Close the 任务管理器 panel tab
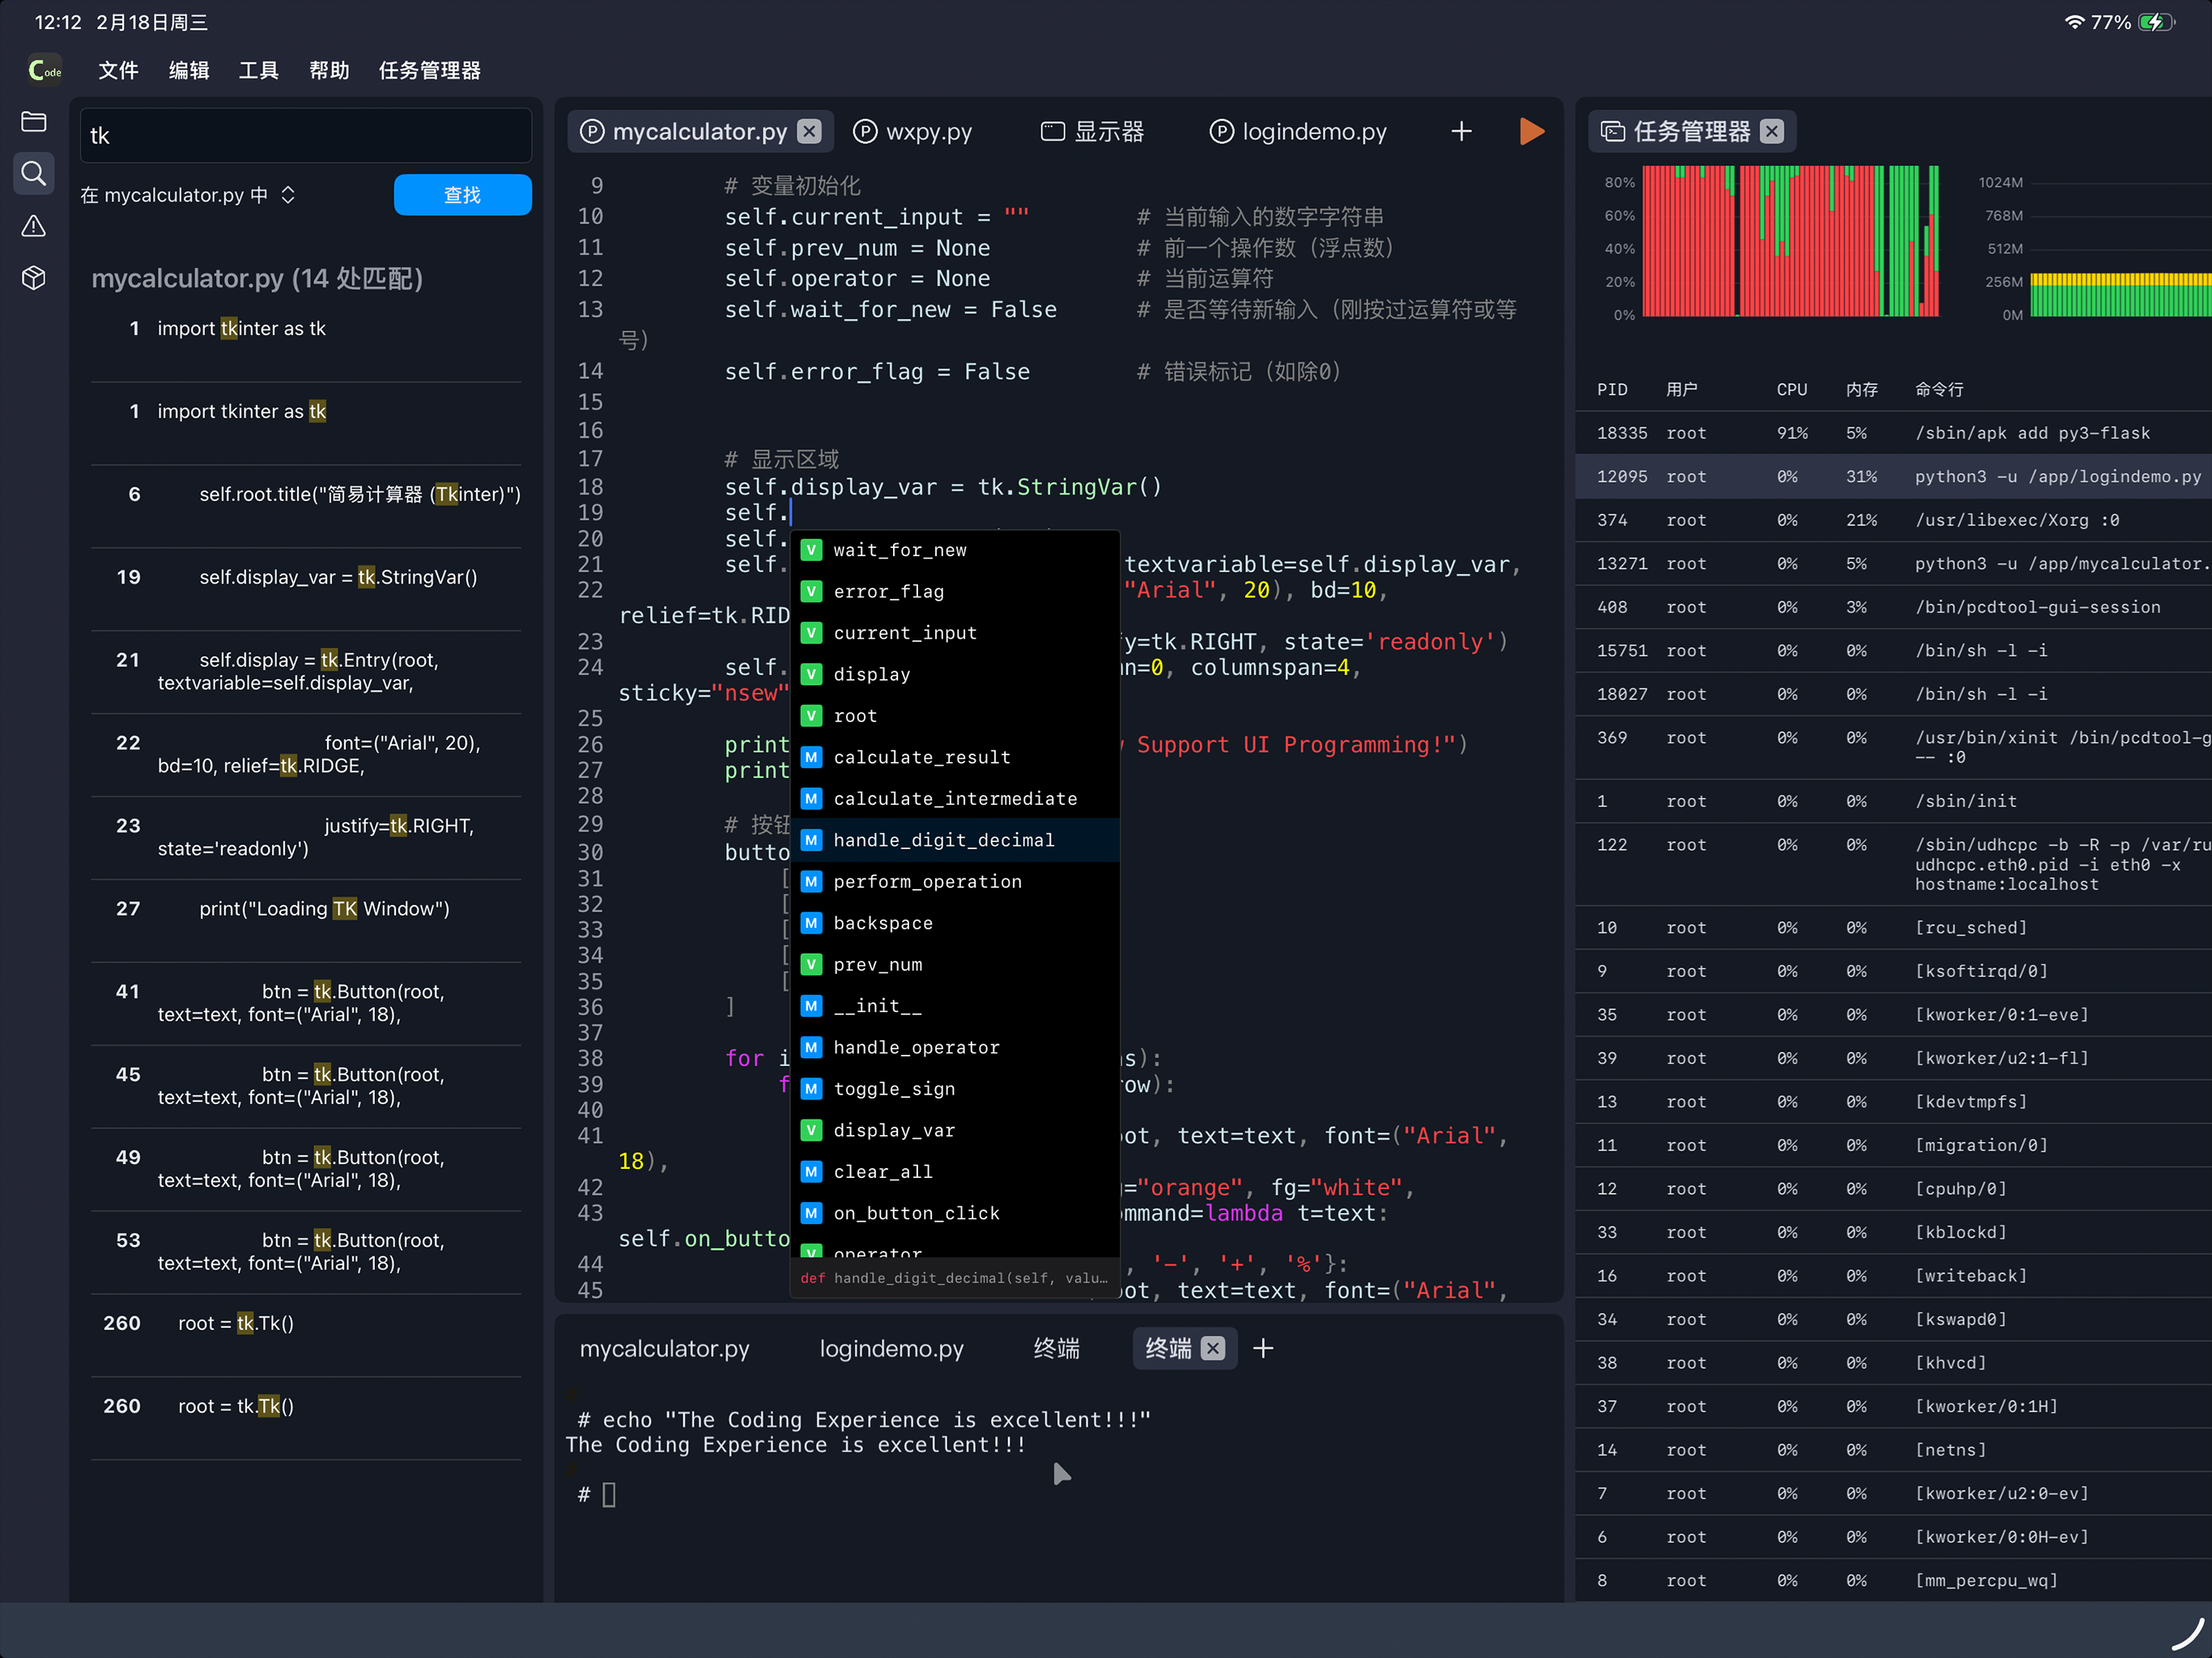Screen dimensions: 2212x1658 pos(1771,131)
